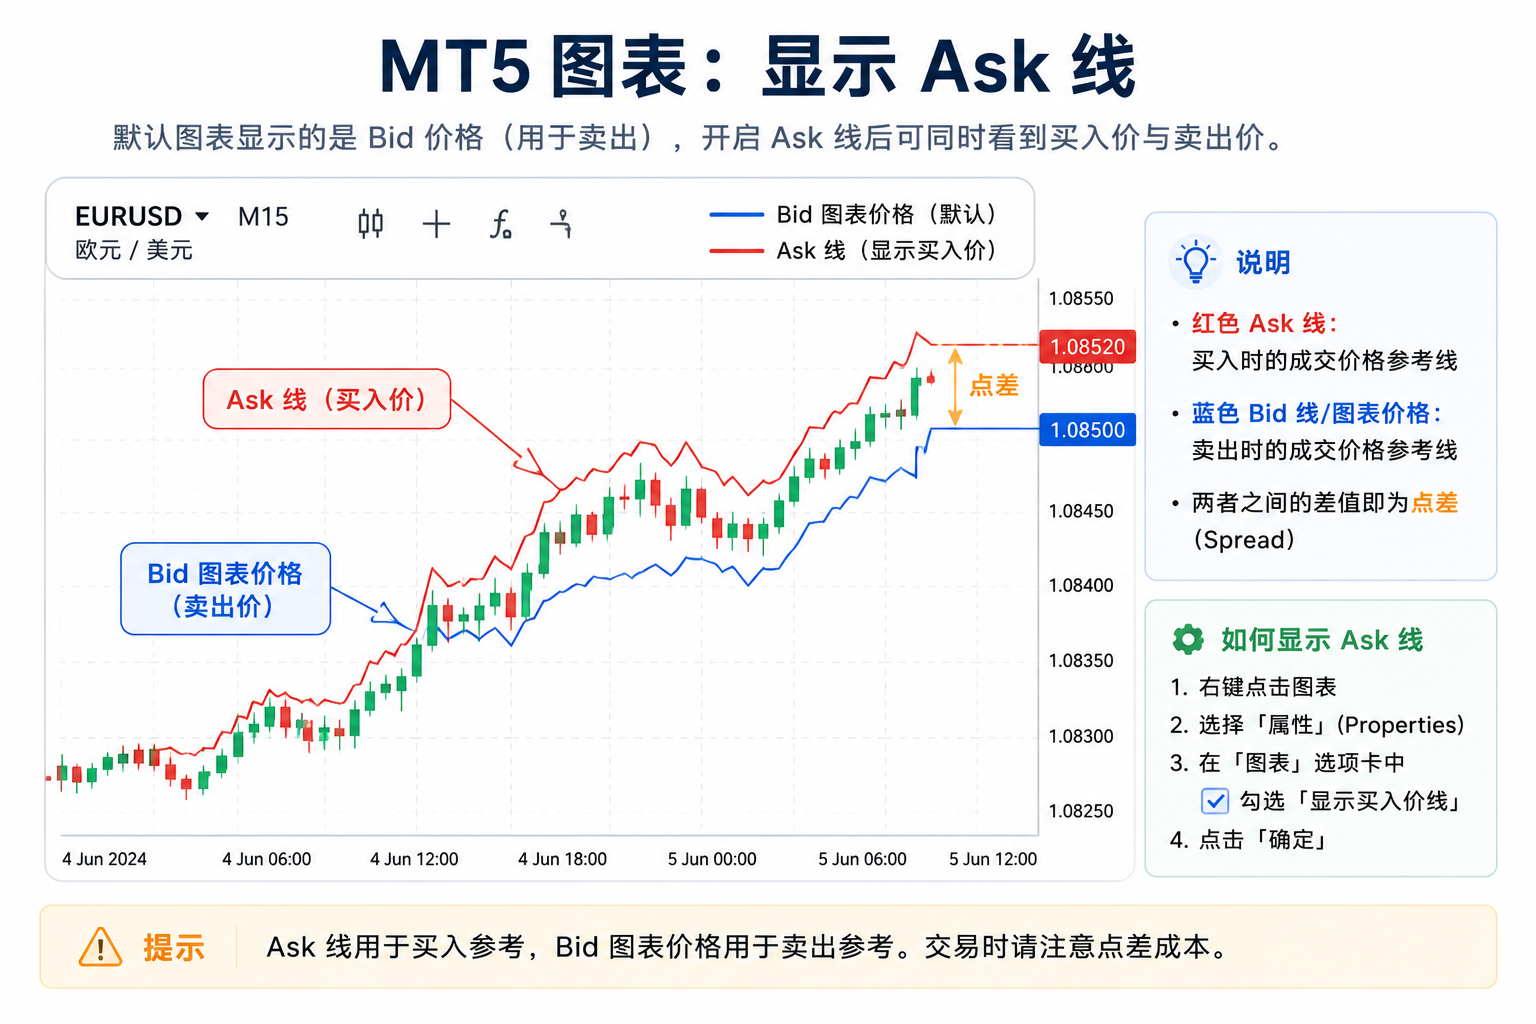Click the "Bid 图表价格（卖出价）" callout label
This screenshot has width=1536, height=1024.
point(225,589)
